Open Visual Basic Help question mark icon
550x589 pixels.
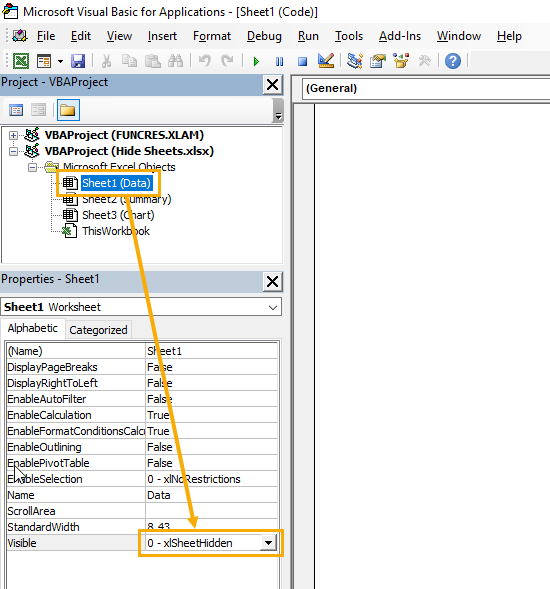tap(453, 61)
